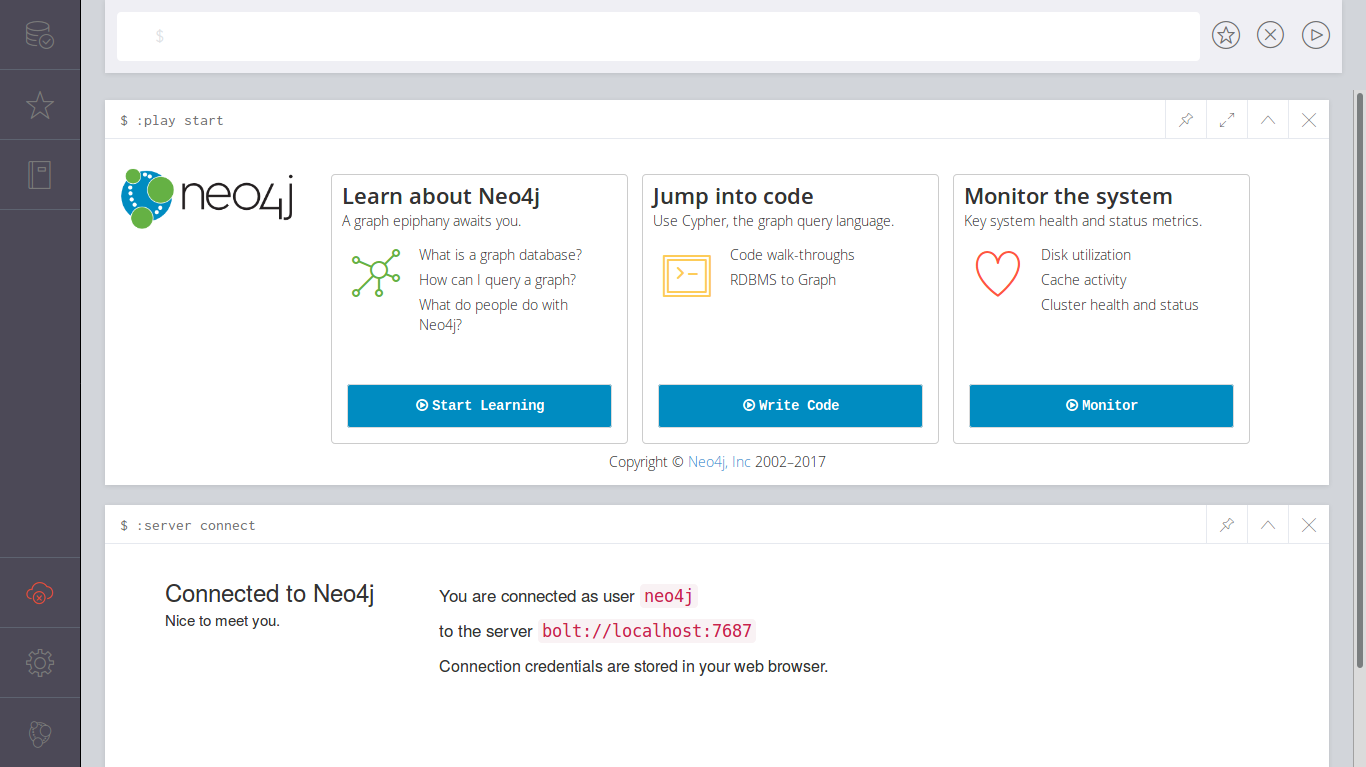Open the Neo4j, Inc copyright link

tap(719, 462)
